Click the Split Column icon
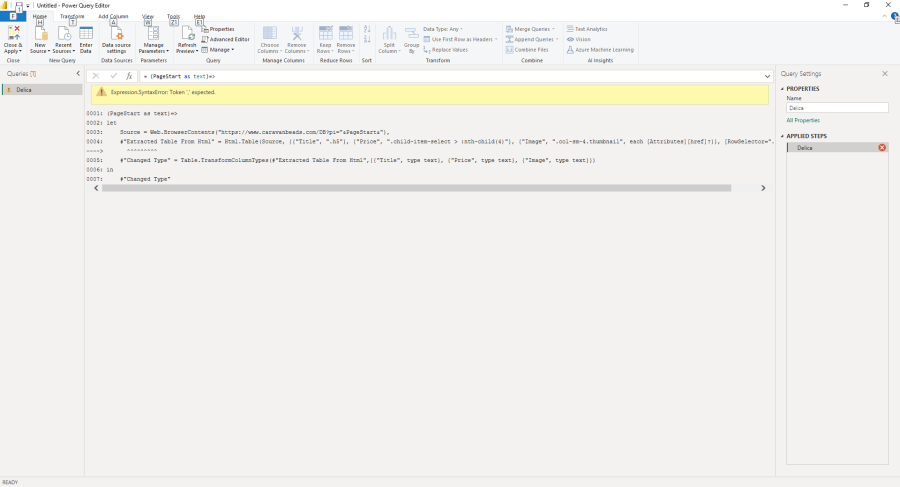 [x=389, y=33]
